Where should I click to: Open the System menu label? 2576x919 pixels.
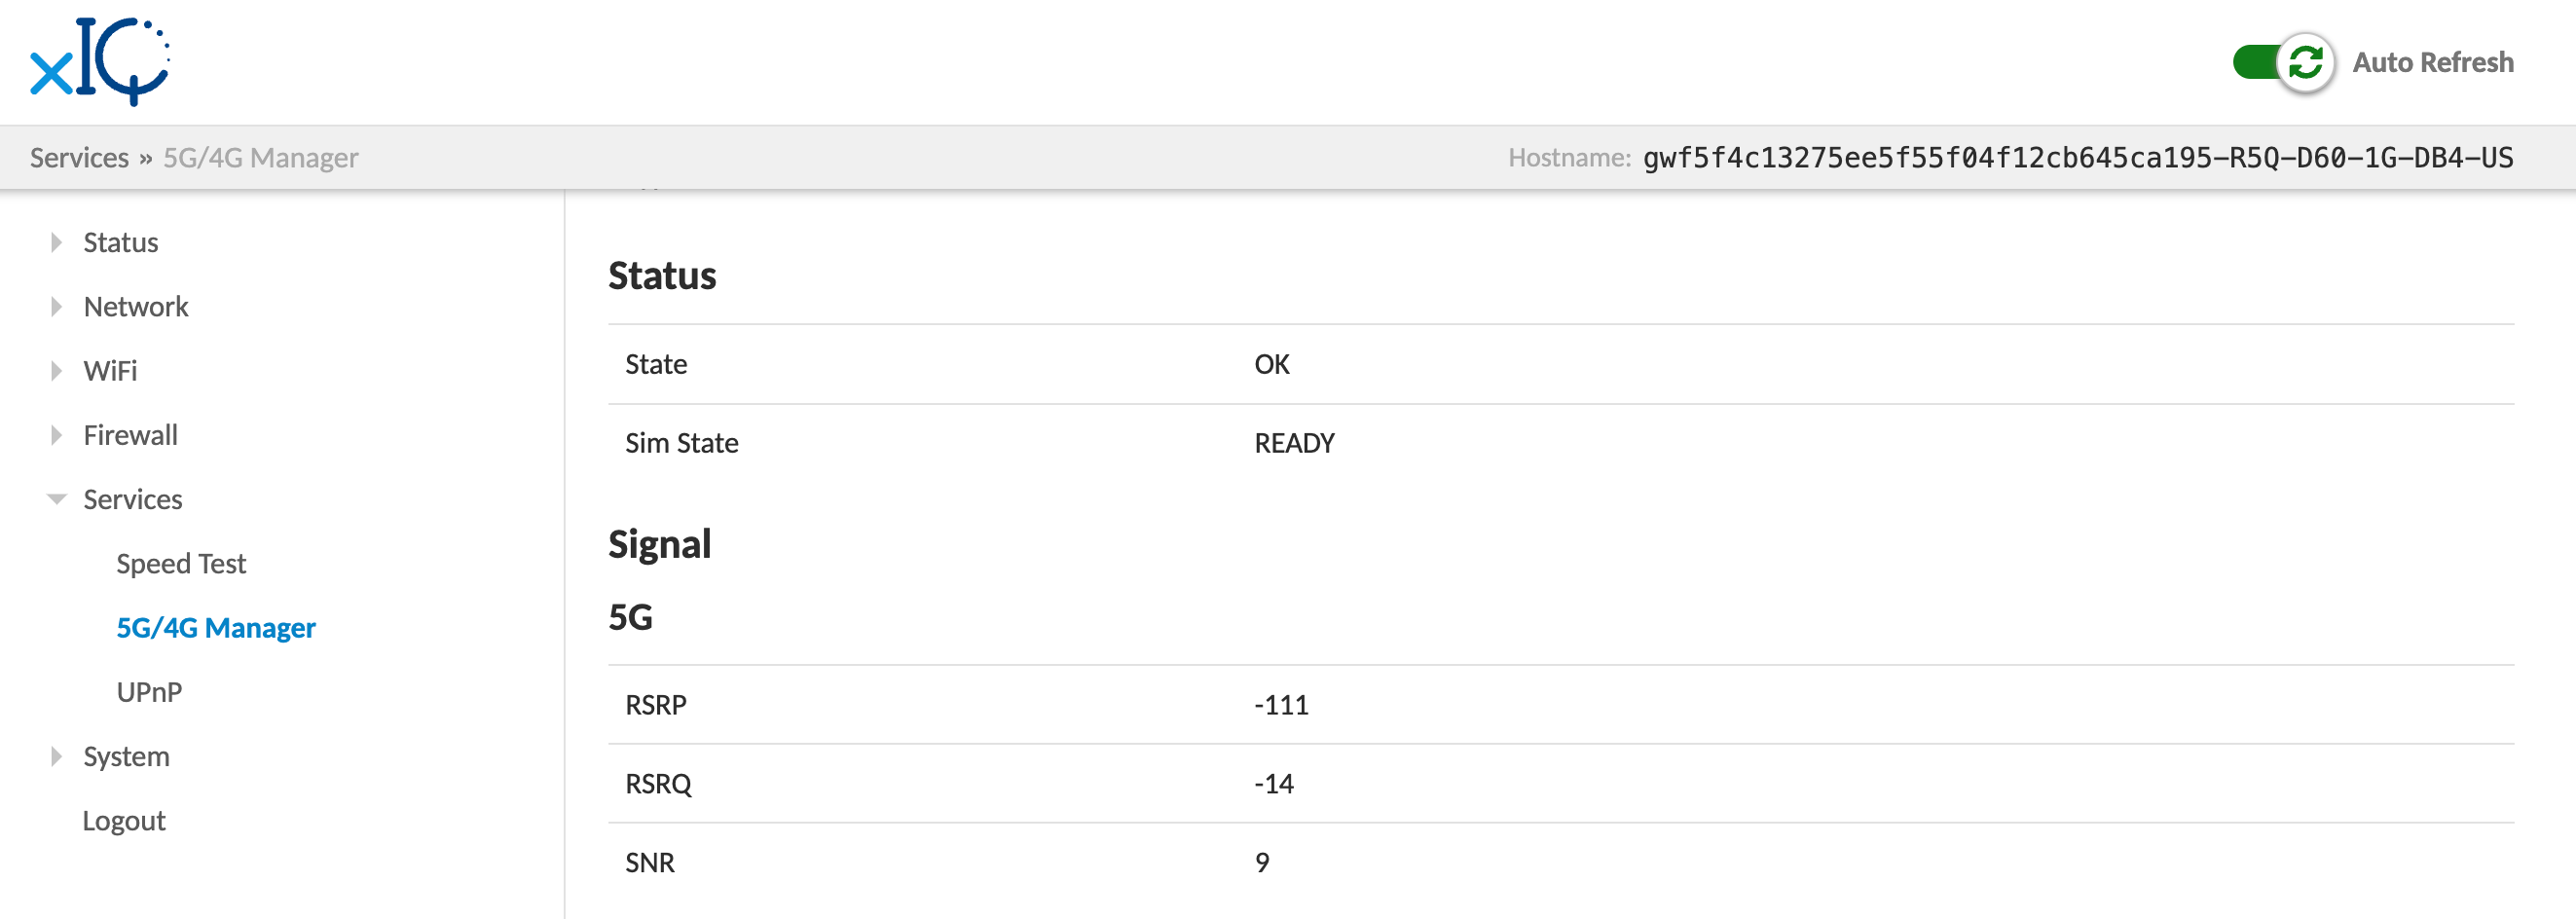[x=126, y=756]
